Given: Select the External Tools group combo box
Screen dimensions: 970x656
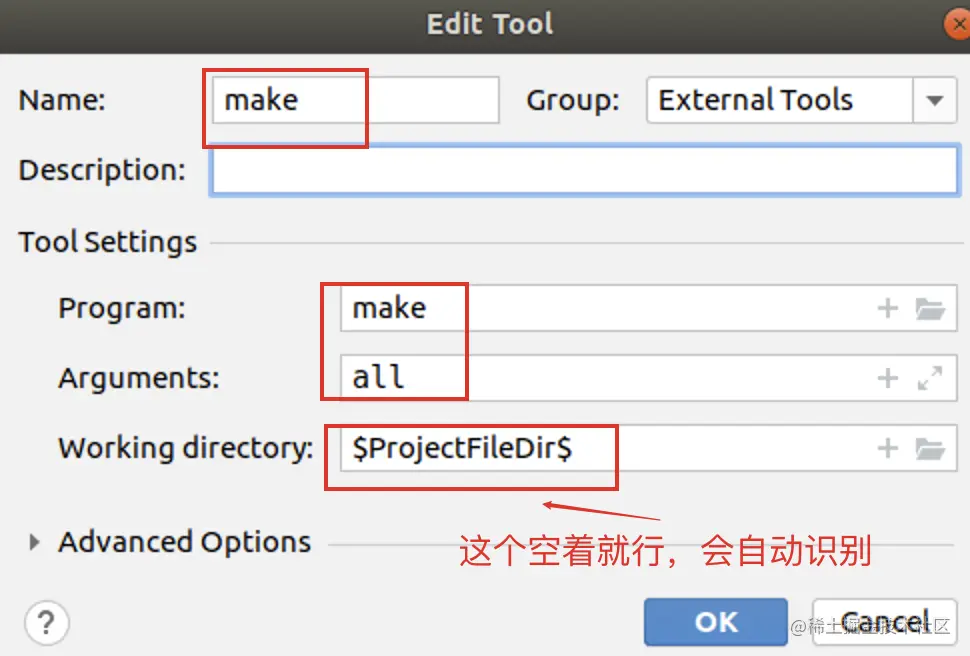Looking at the screenshot, I should tap(802, 100).
